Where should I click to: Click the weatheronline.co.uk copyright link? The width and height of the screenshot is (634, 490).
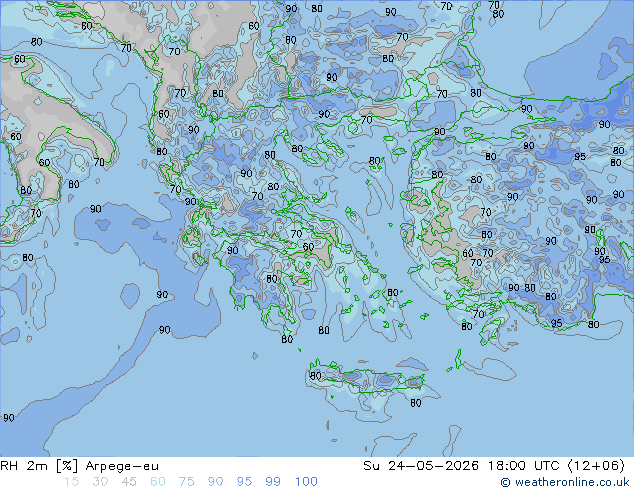tap(565, 482)
